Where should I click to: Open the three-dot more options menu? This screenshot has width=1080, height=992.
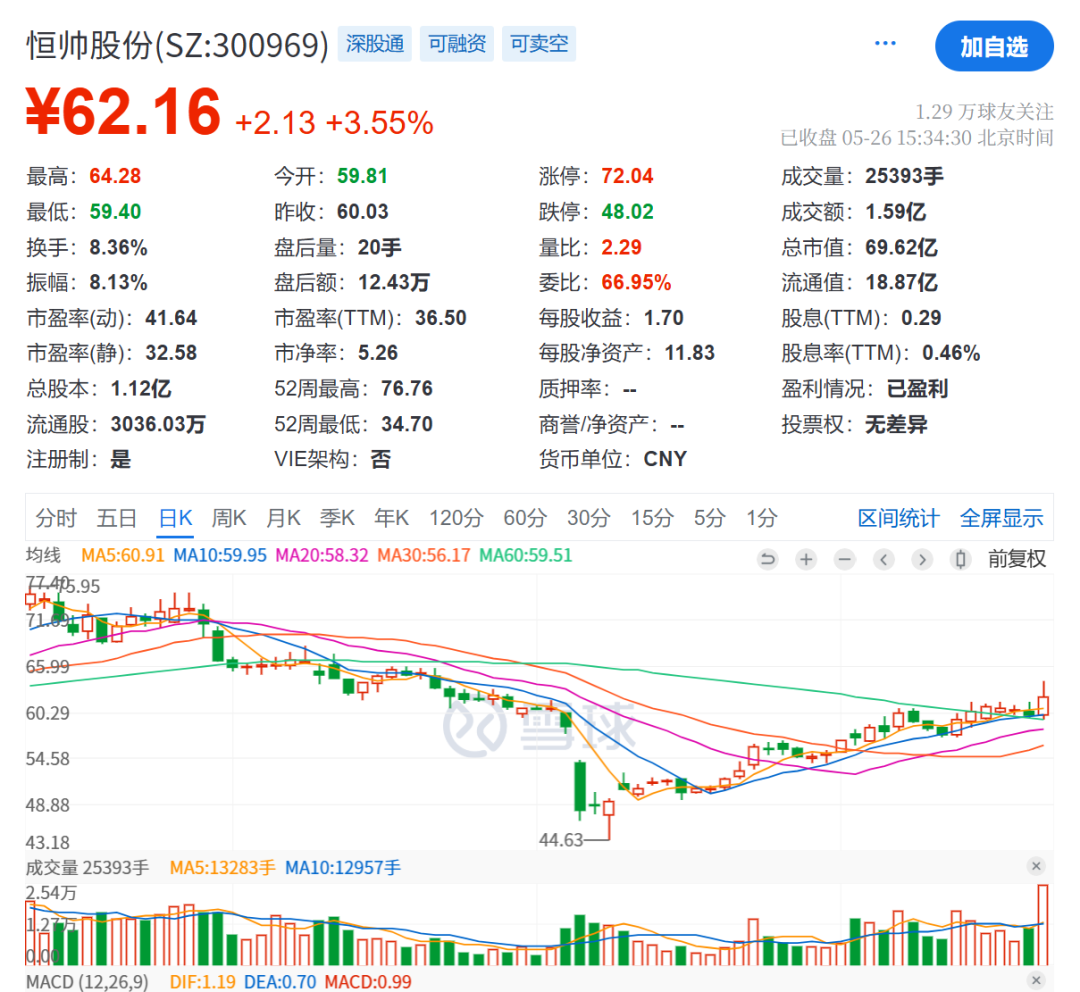point(885,43)
